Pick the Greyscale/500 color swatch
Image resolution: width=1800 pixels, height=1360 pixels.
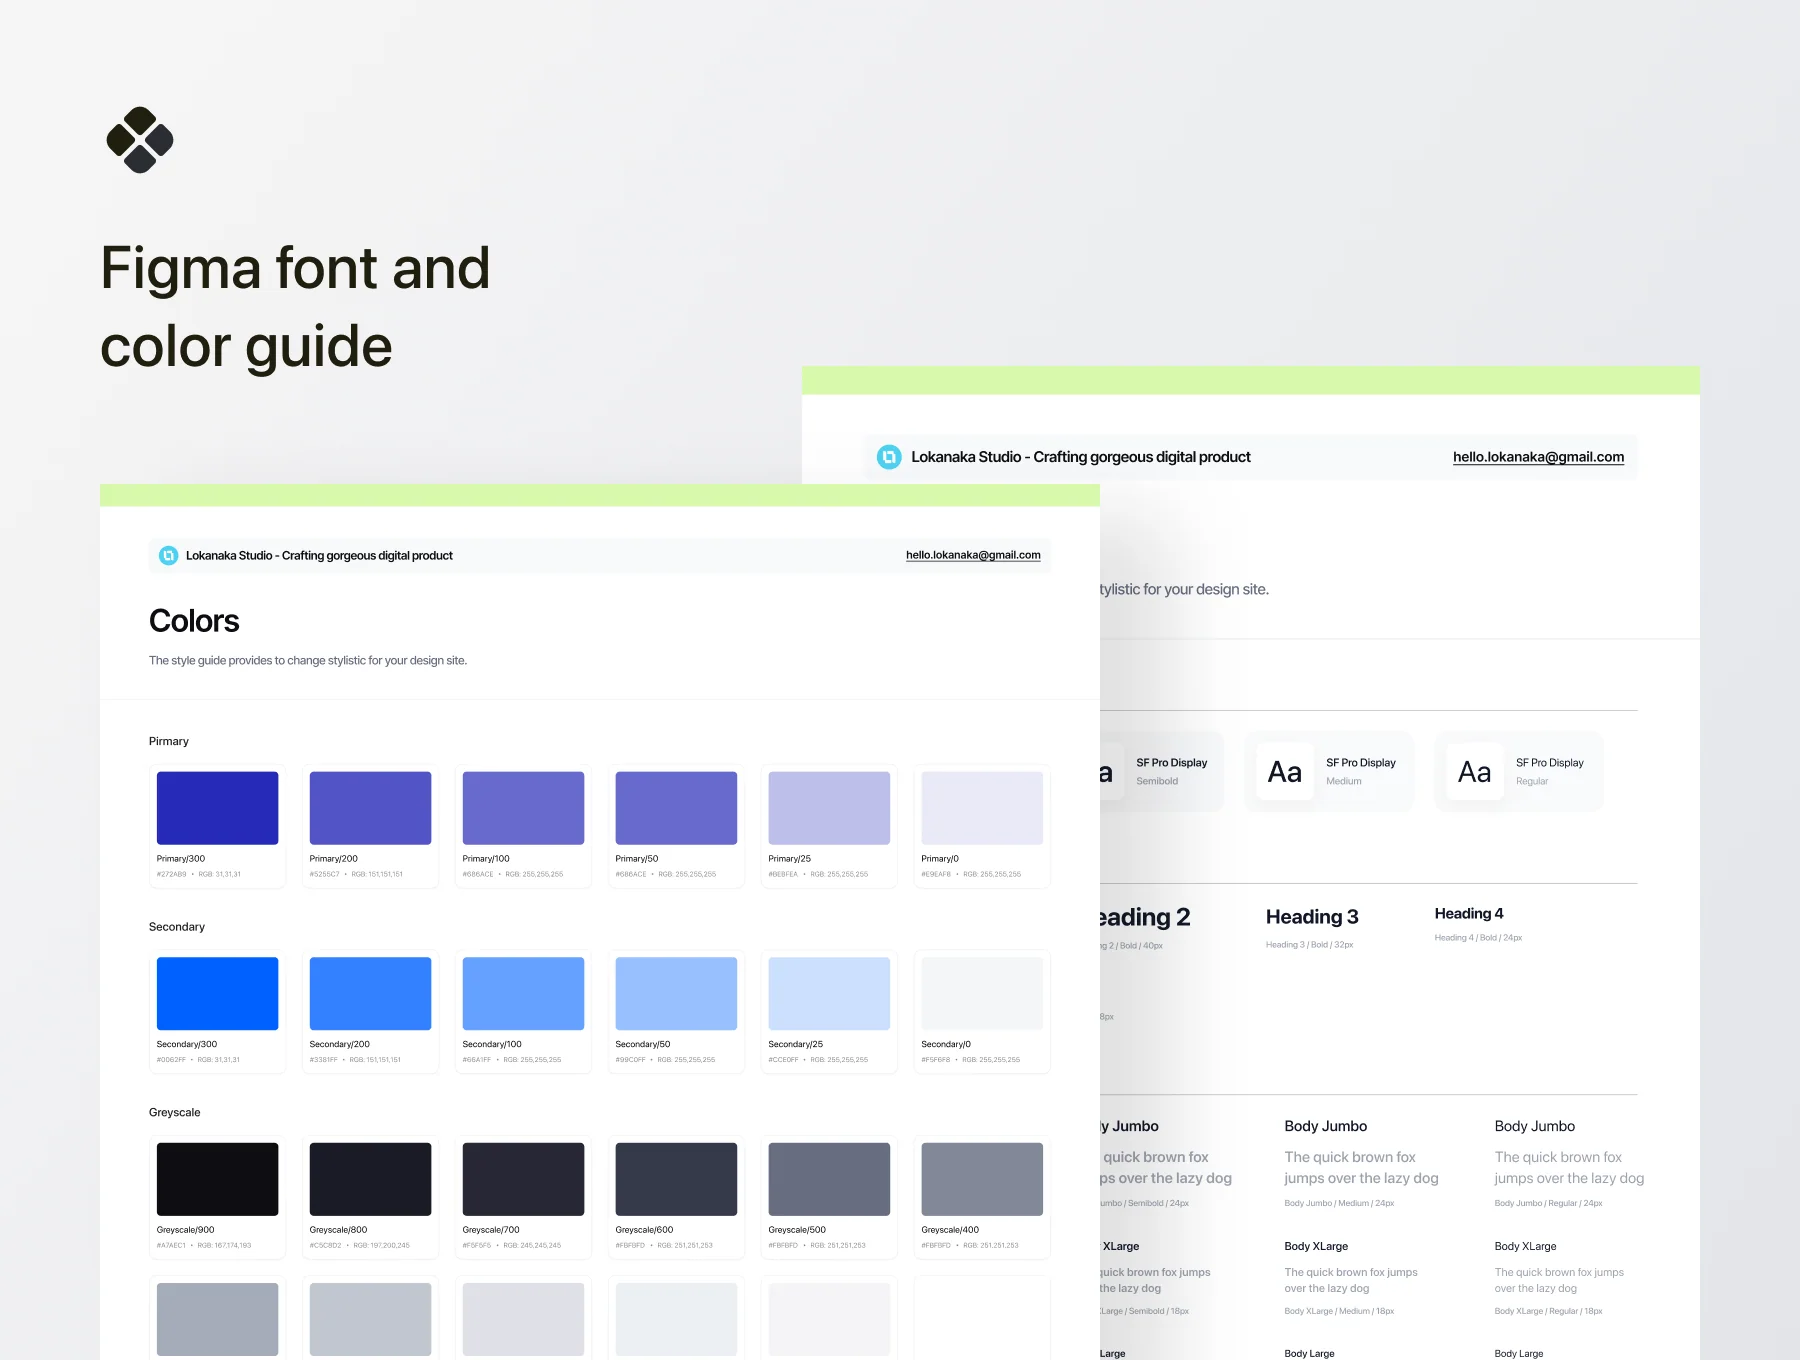point(829,1179)
